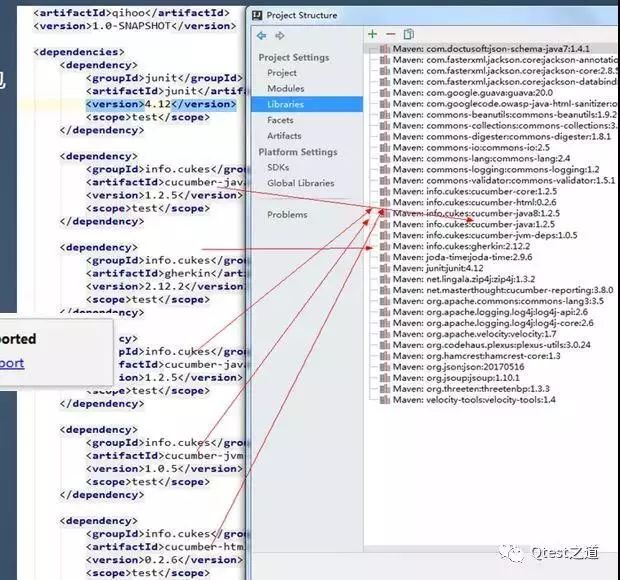Click library icon beside joda-time entry
Image resolution: width=620 pixels, height=580 pixels.
(x=385, y=257)
